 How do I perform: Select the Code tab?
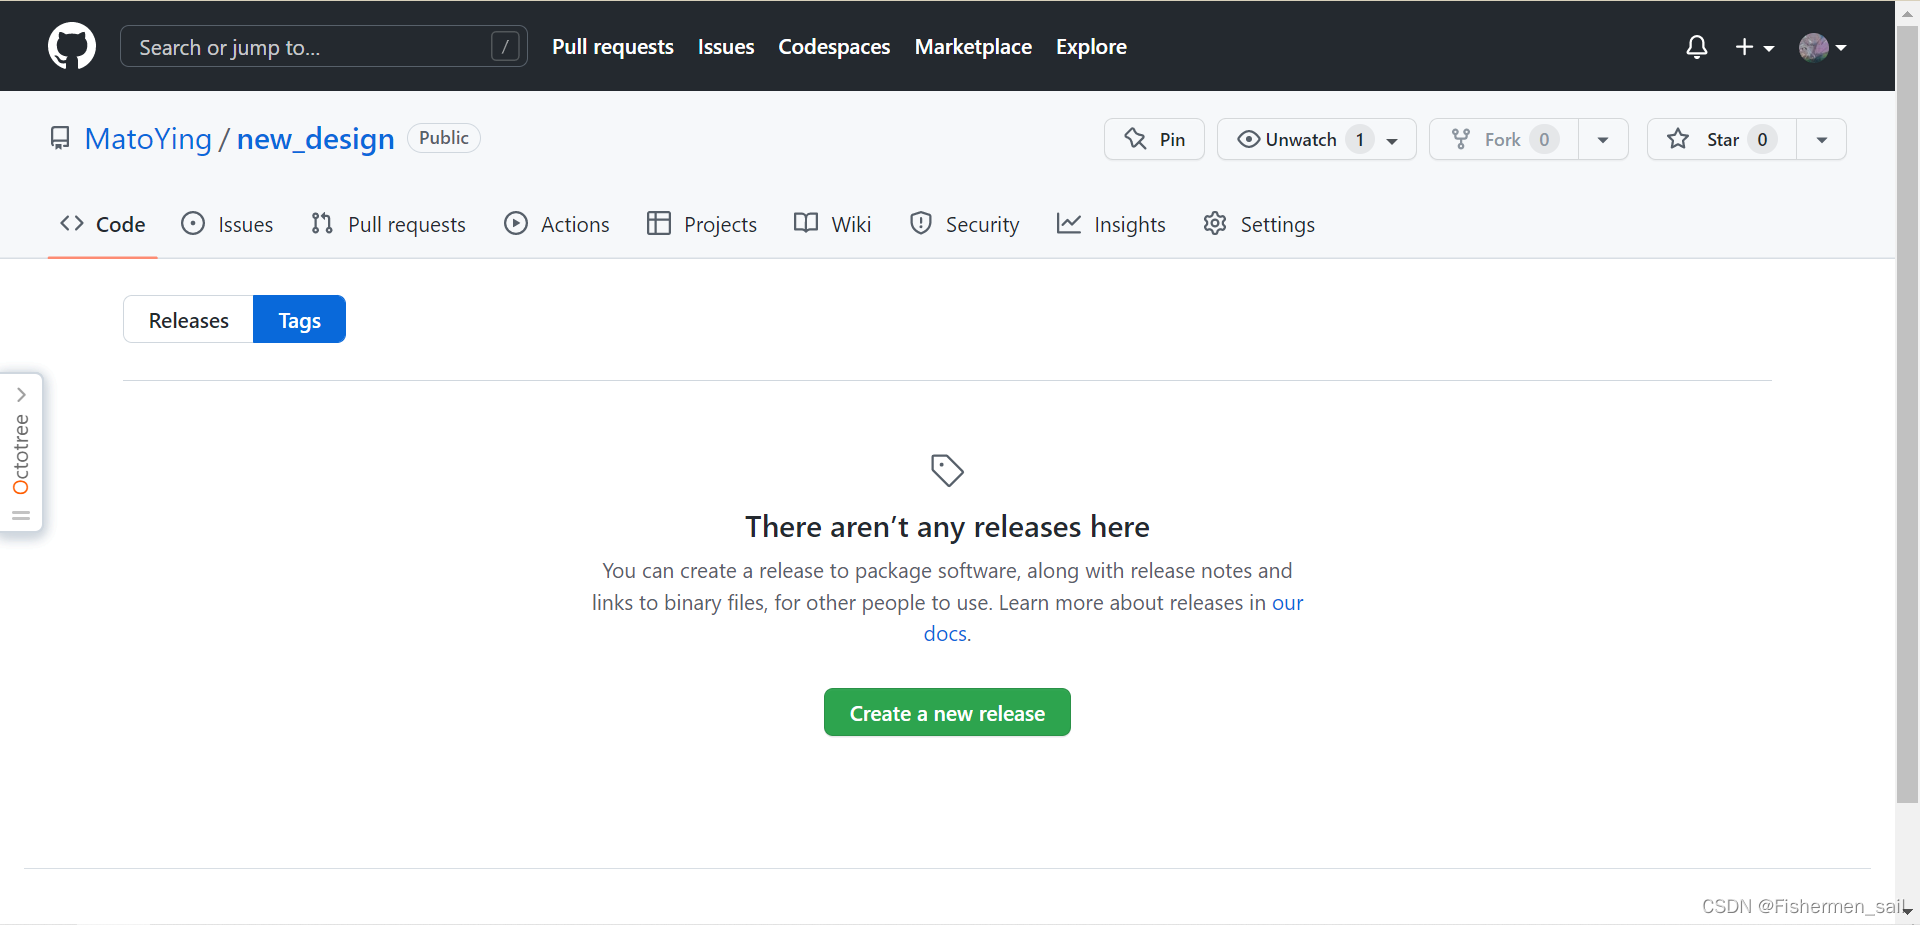[103, 224]
